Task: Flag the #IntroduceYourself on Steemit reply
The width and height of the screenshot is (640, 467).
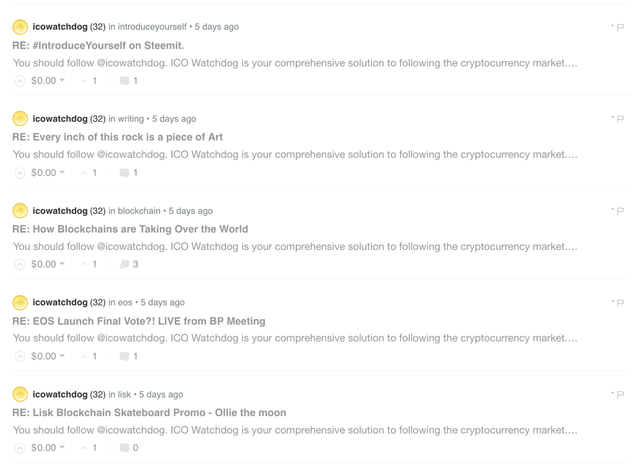Action: click(620, 27)
